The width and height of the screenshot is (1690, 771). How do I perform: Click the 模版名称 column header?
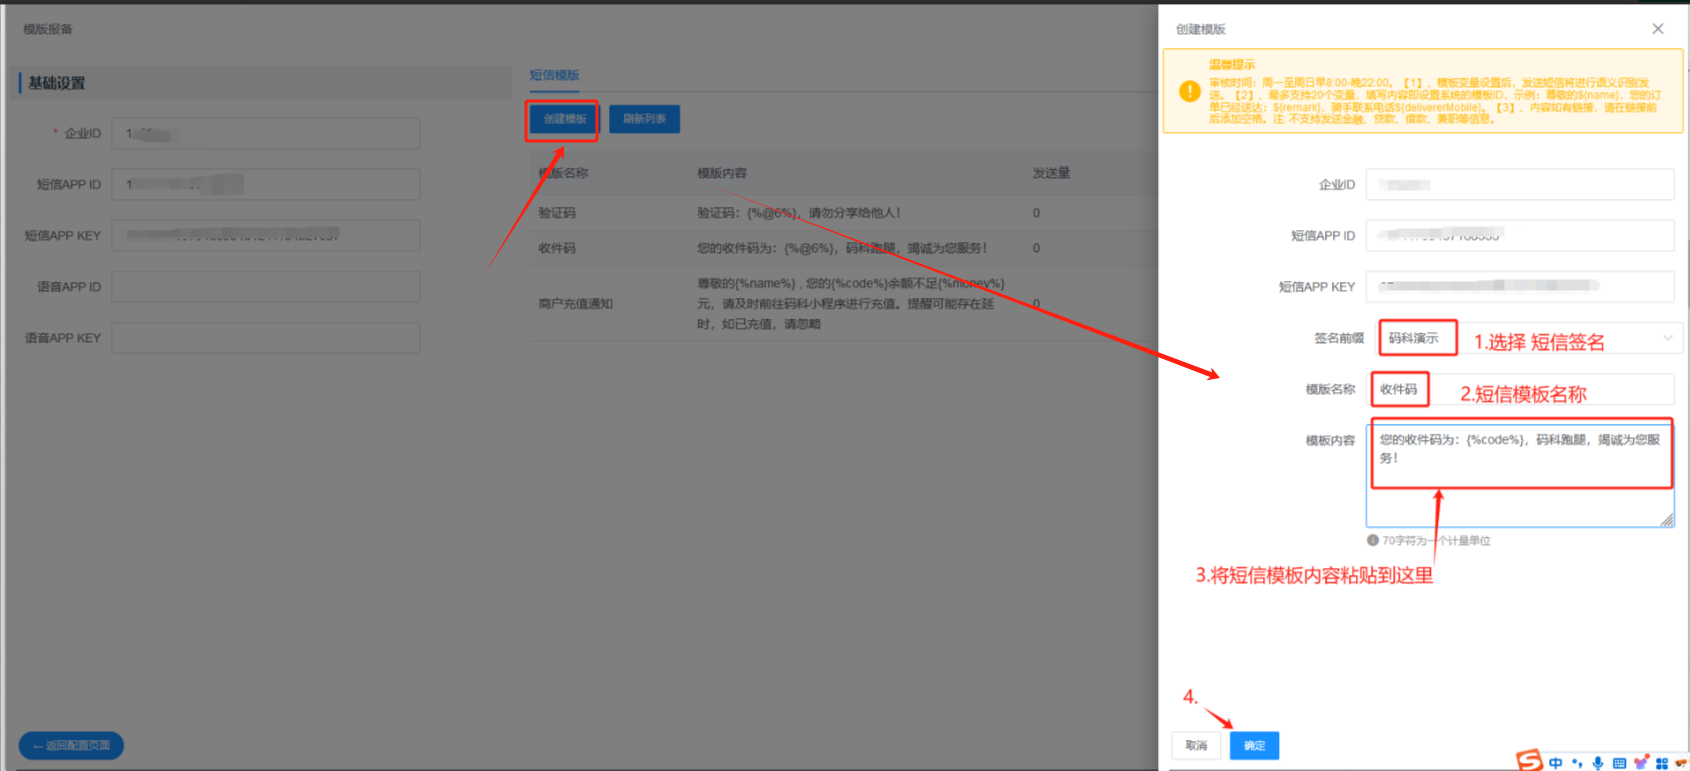click(x=563, y=173)
